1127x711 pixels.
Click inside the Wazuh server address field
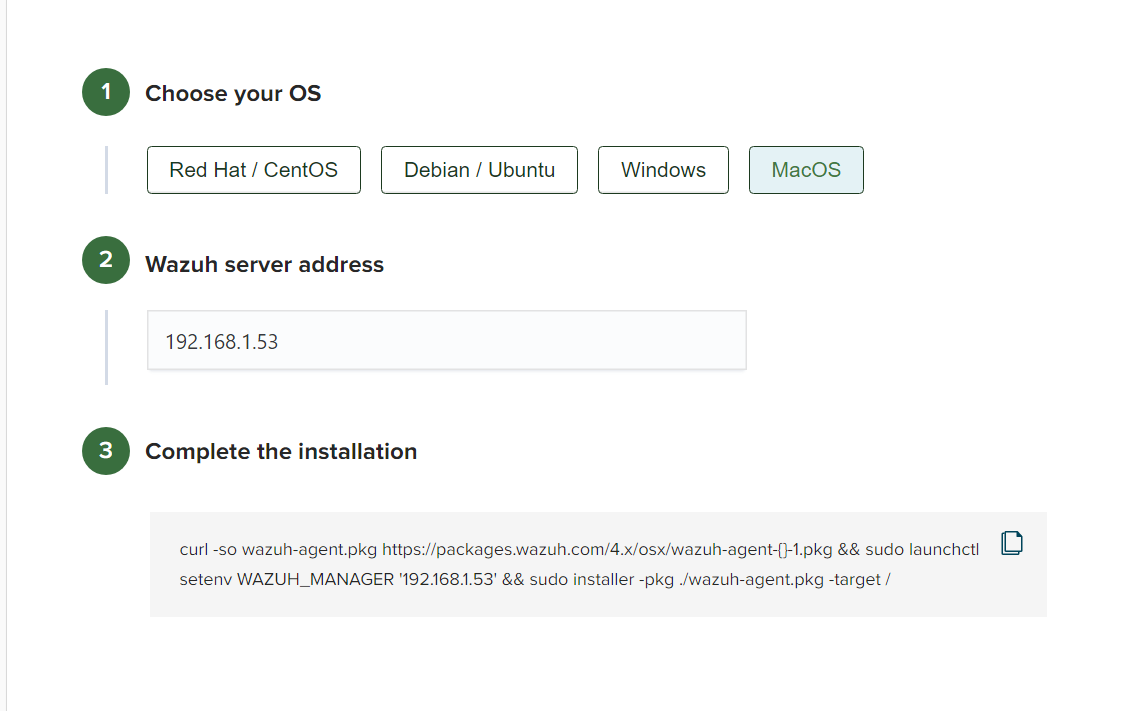tap(446, 340)
